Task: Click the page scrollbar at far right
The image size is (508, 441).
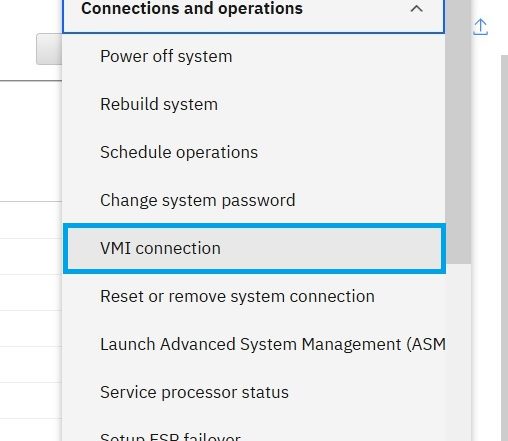Action: point(504,248)
